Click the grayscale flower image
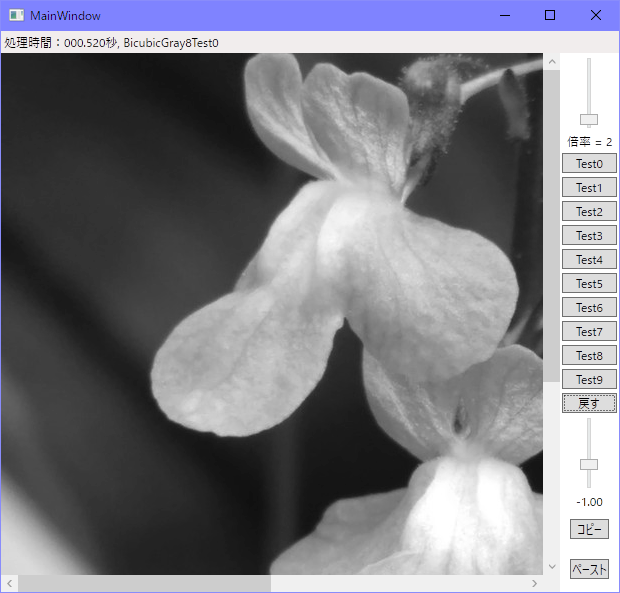Viewport: 620px width, 593px height. pos(272,314)
